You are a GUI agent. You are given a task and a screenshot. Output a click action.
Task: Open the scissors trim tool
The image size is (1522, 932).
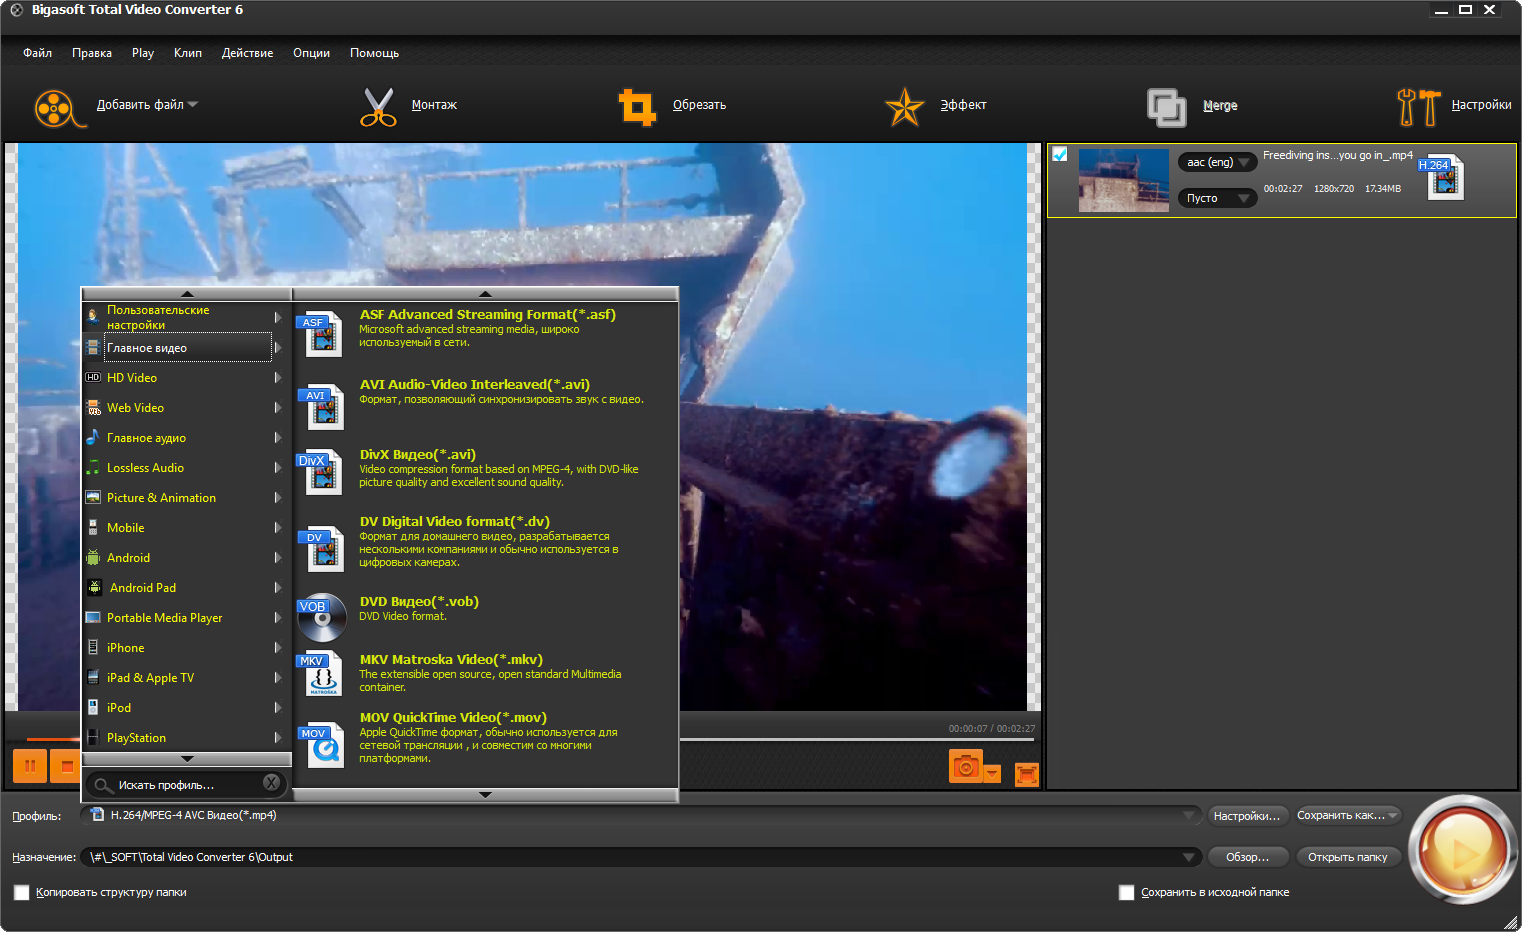click(x=378, y=107)
